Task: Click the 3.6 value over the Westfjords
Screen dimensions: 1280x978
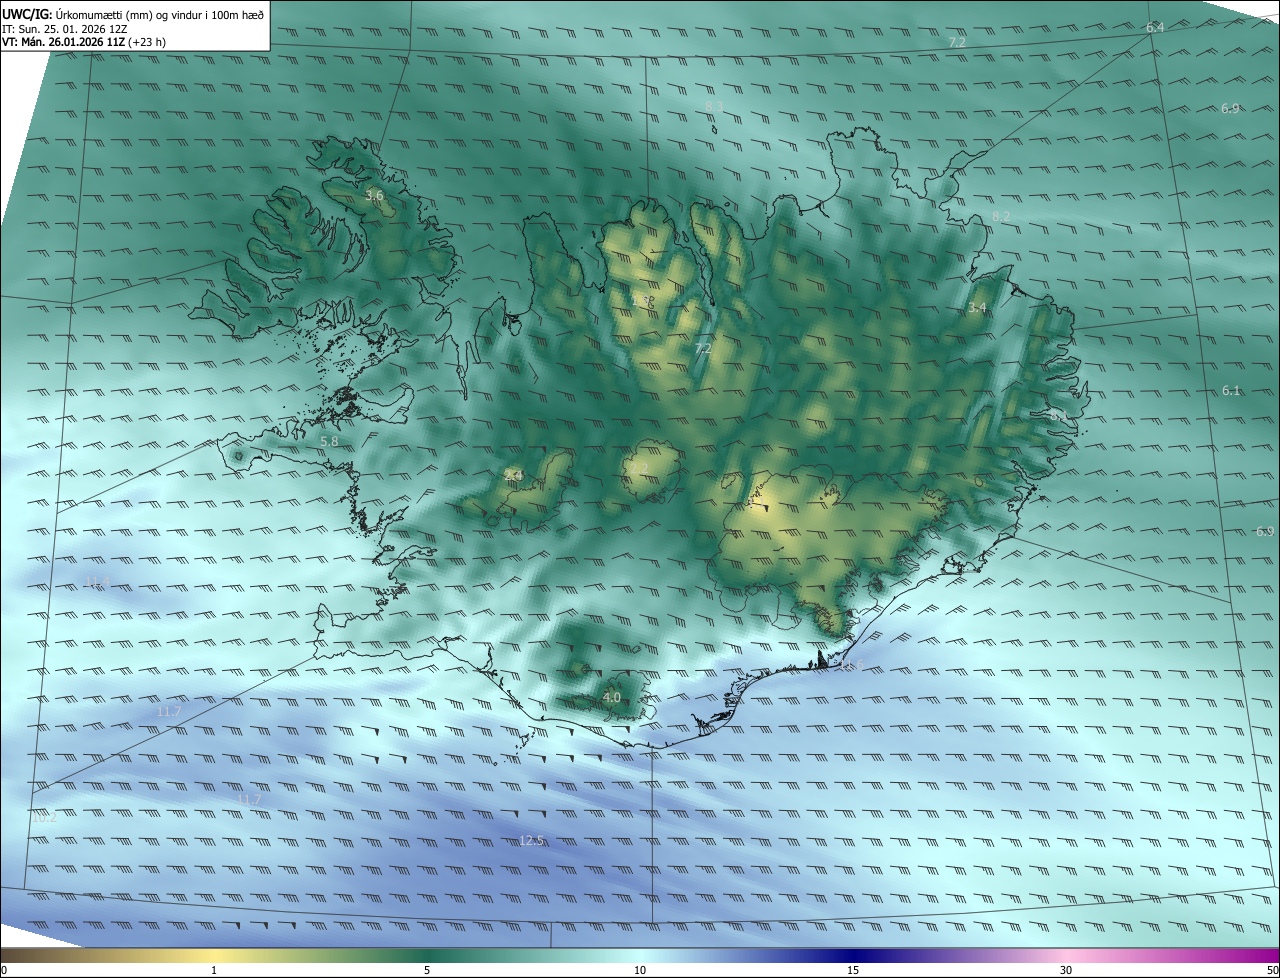Action: [374, 196]
